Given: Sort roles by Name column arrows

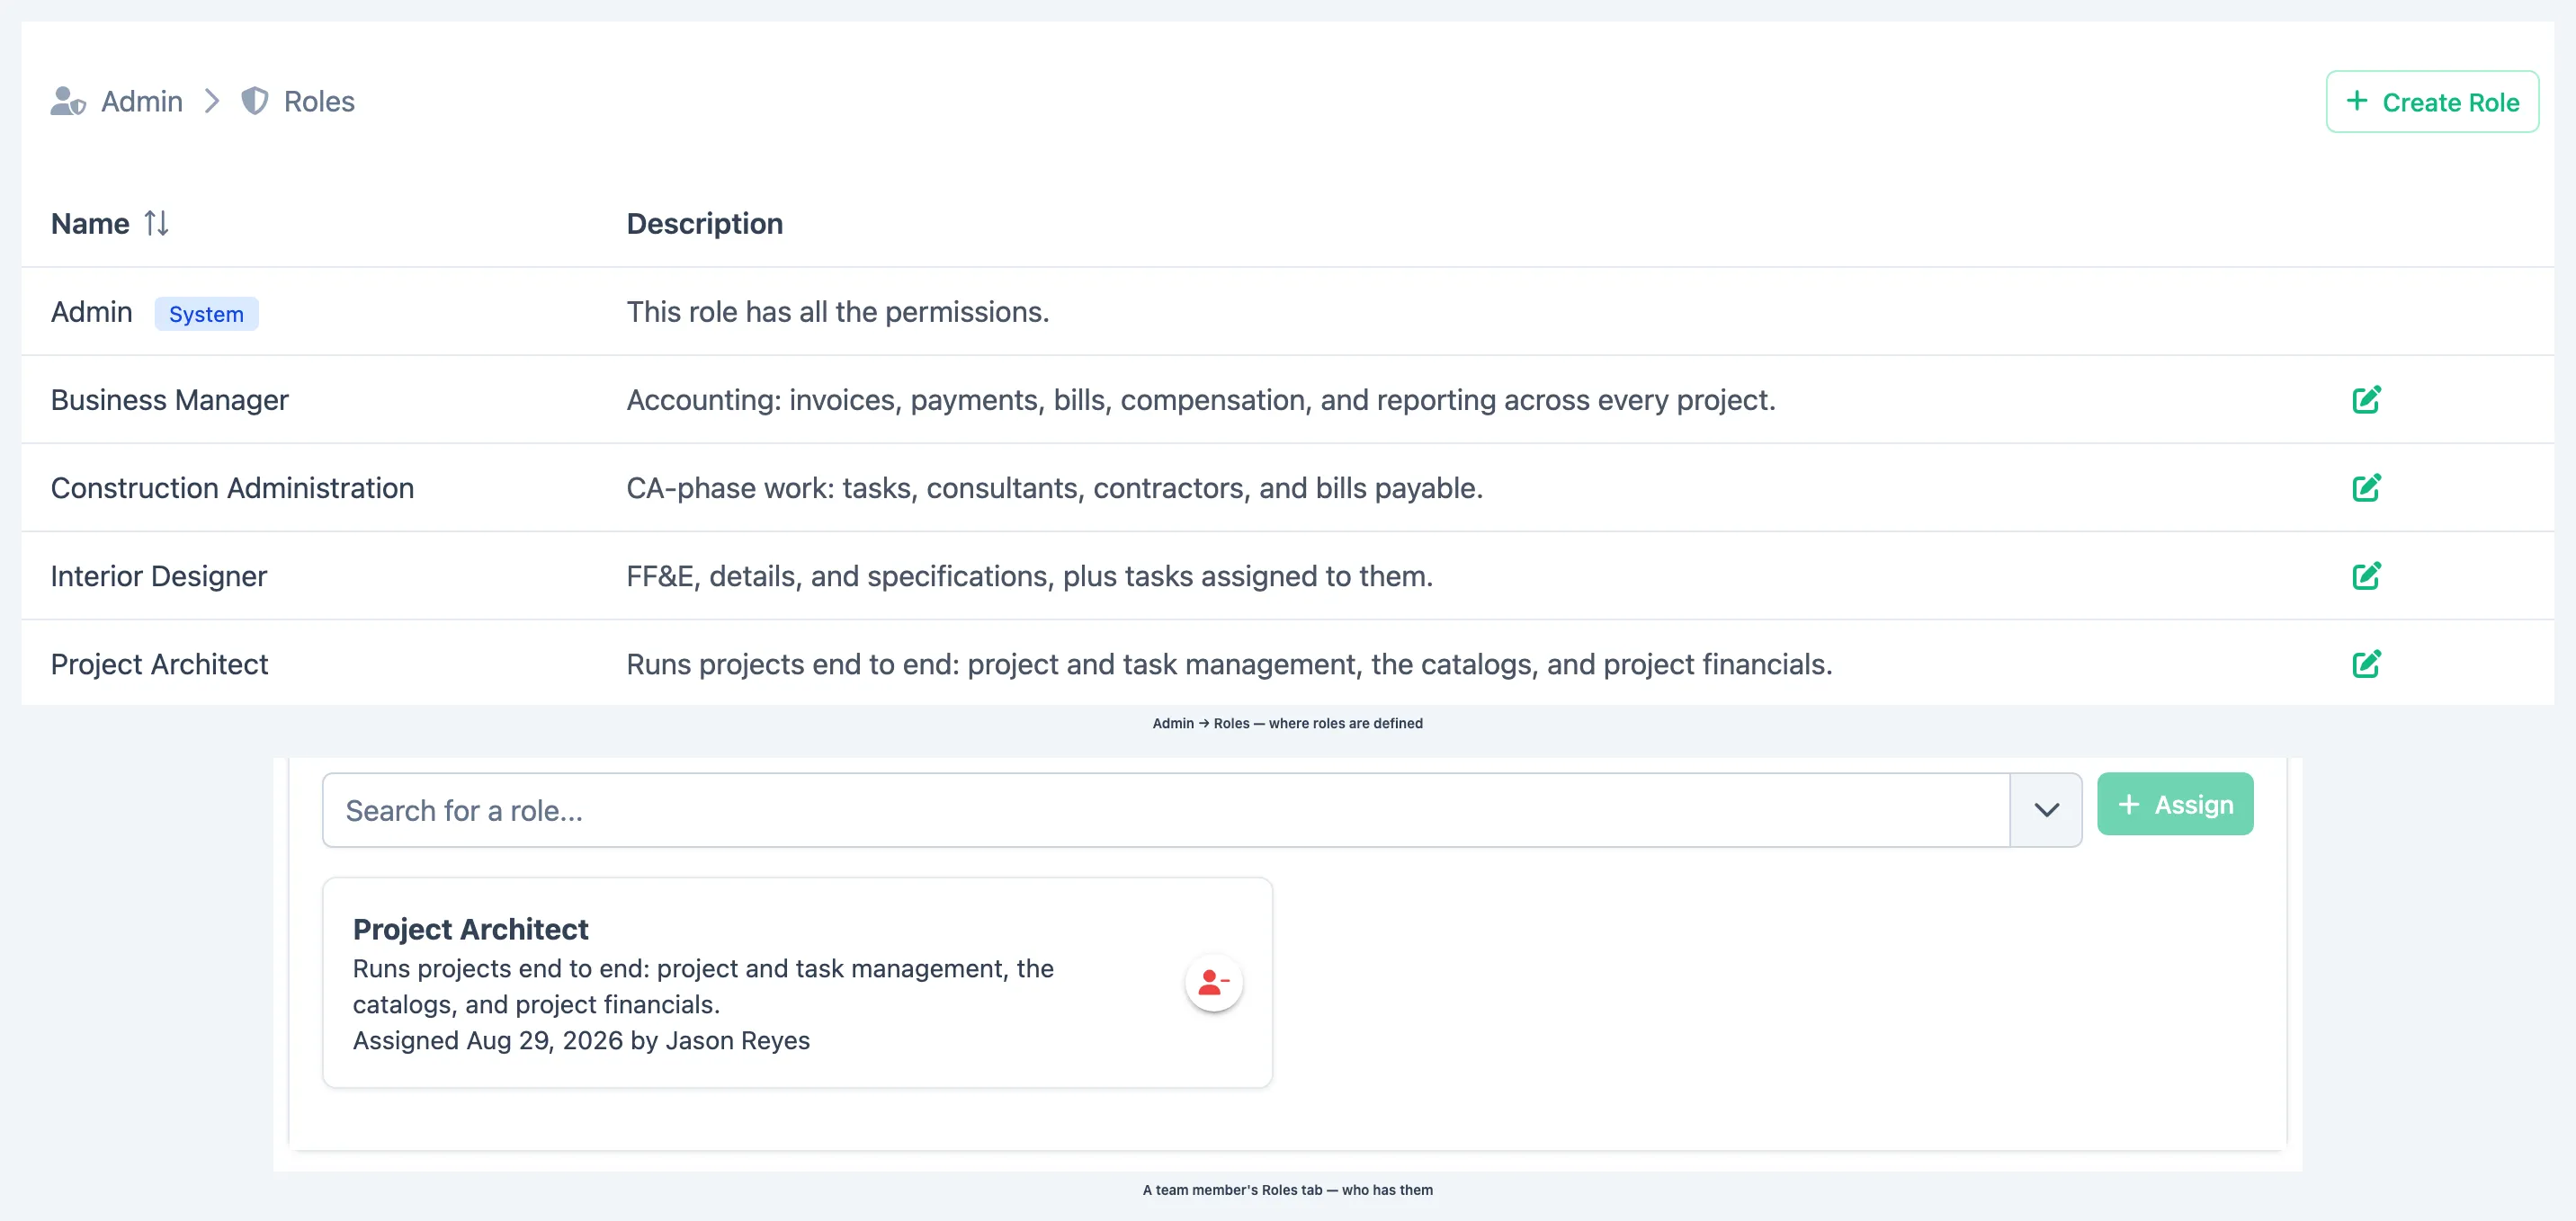Looking at the screenshot, I should click(156, 223).
